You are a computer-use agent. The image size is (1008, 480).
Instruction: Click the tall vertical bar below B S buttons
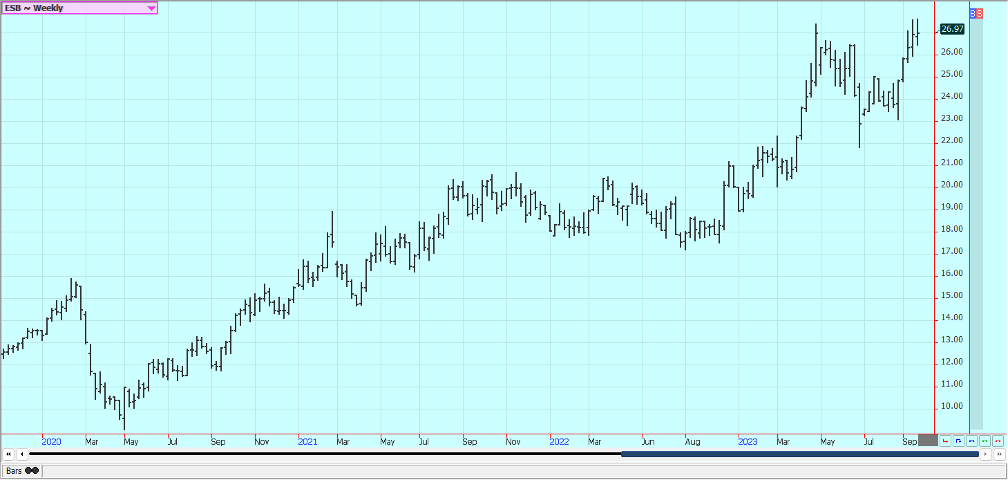tap(976, 224)
